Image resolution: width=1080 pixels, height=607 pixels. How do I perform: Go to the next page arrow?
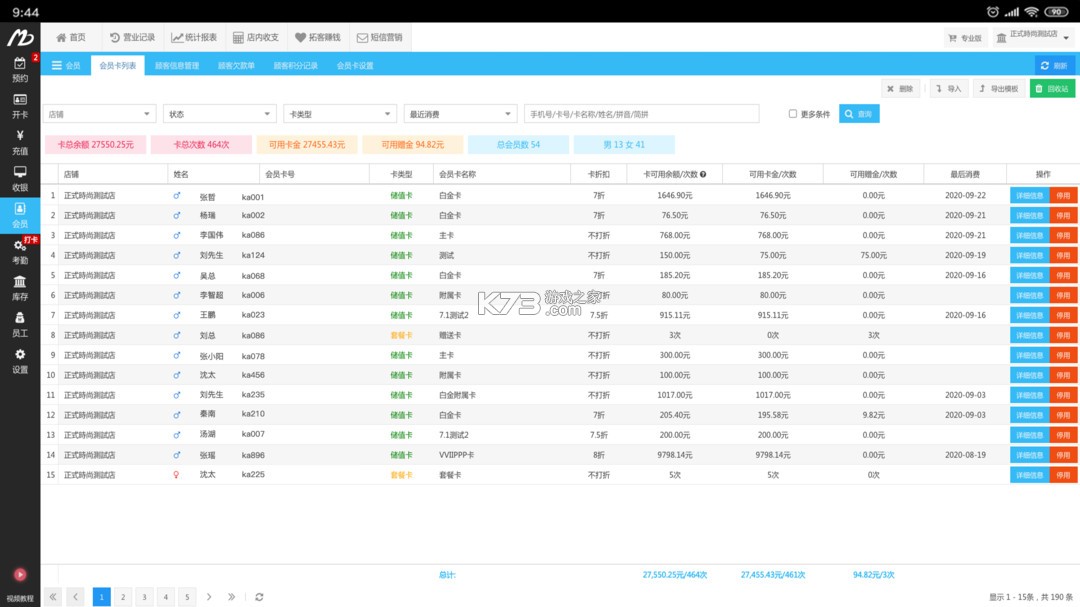[x=209, y=597]
